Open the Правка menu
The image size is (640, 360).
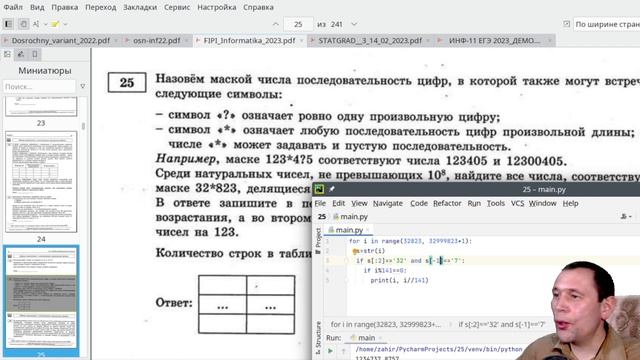[x=65, y=7]
